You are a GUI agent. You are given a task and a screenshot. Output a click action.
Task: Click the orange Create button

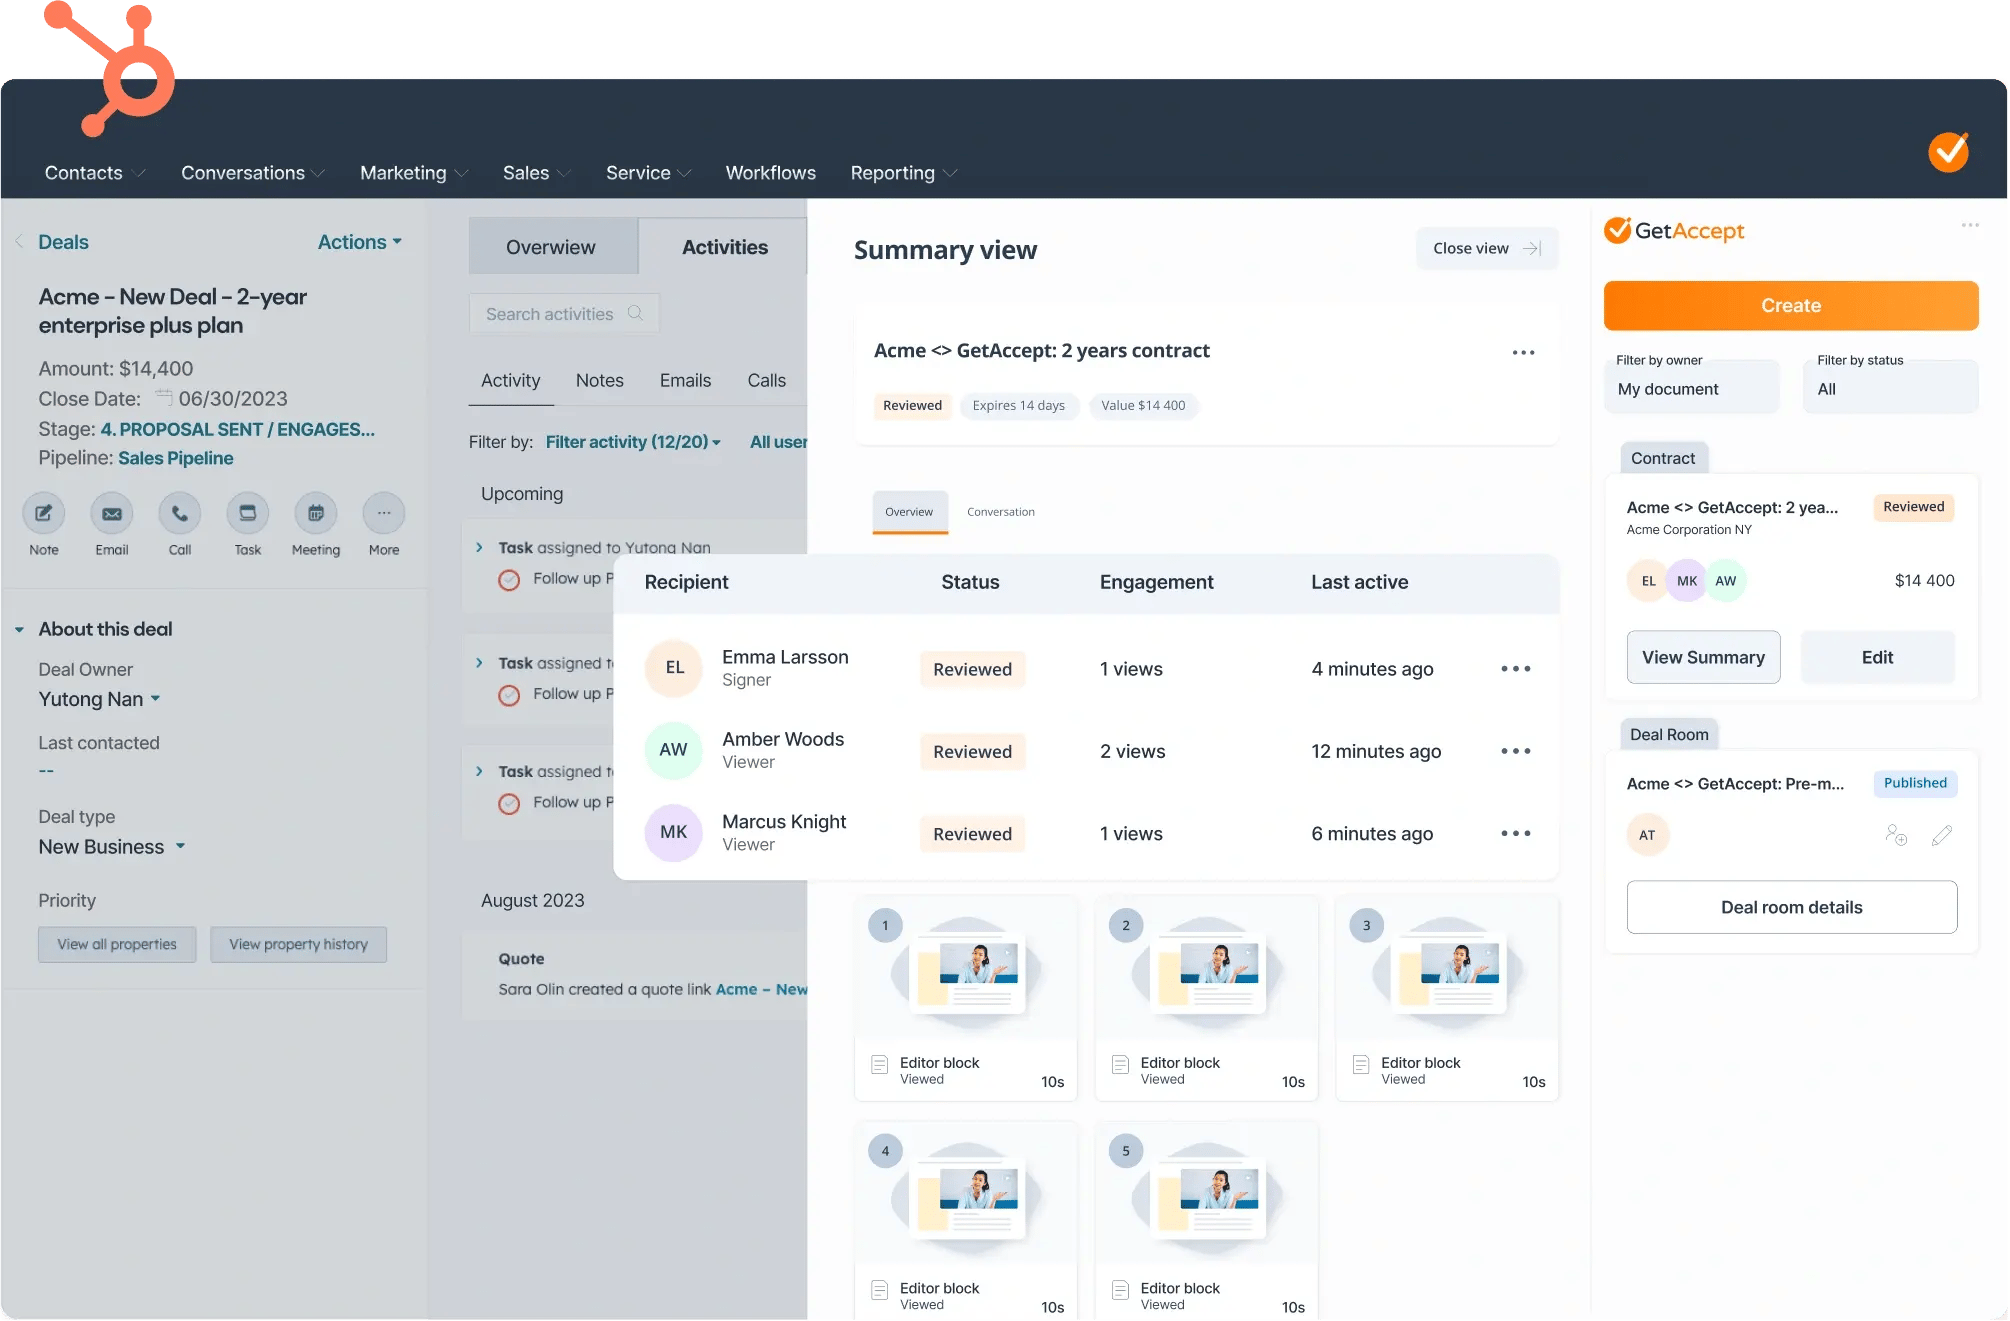click(x=1790, y=306)
